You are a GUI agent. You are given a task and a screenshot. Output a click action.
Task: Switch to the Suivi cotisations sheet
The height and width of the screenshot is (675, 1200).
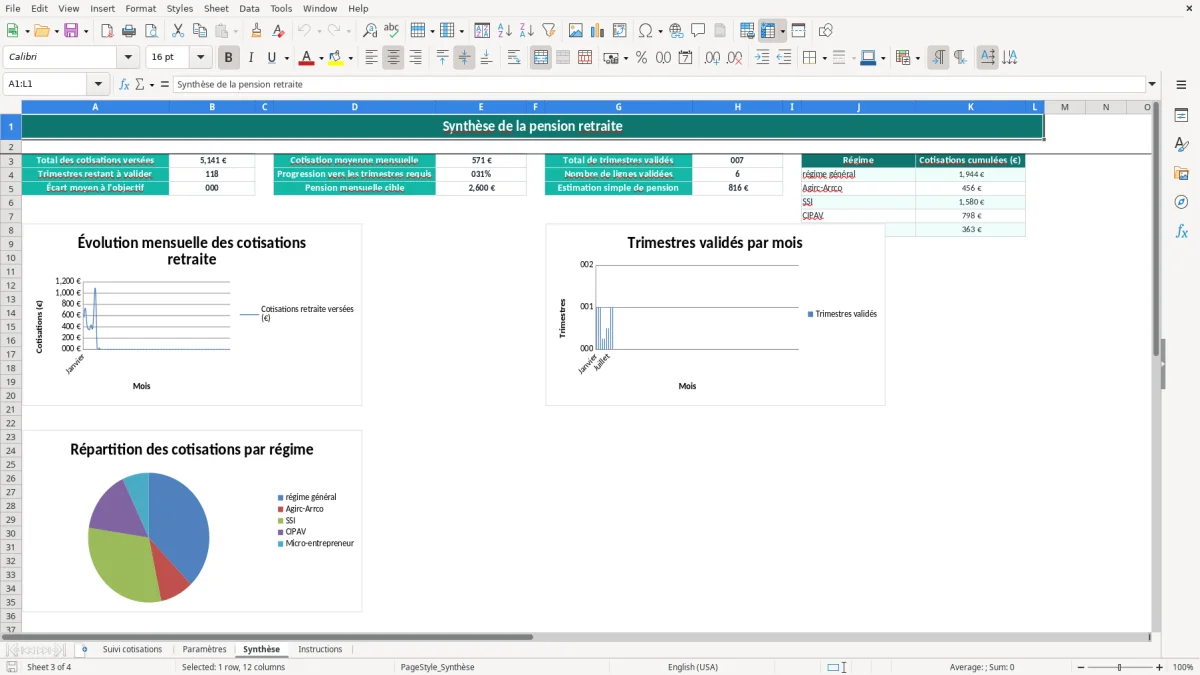tap(132, 650)
